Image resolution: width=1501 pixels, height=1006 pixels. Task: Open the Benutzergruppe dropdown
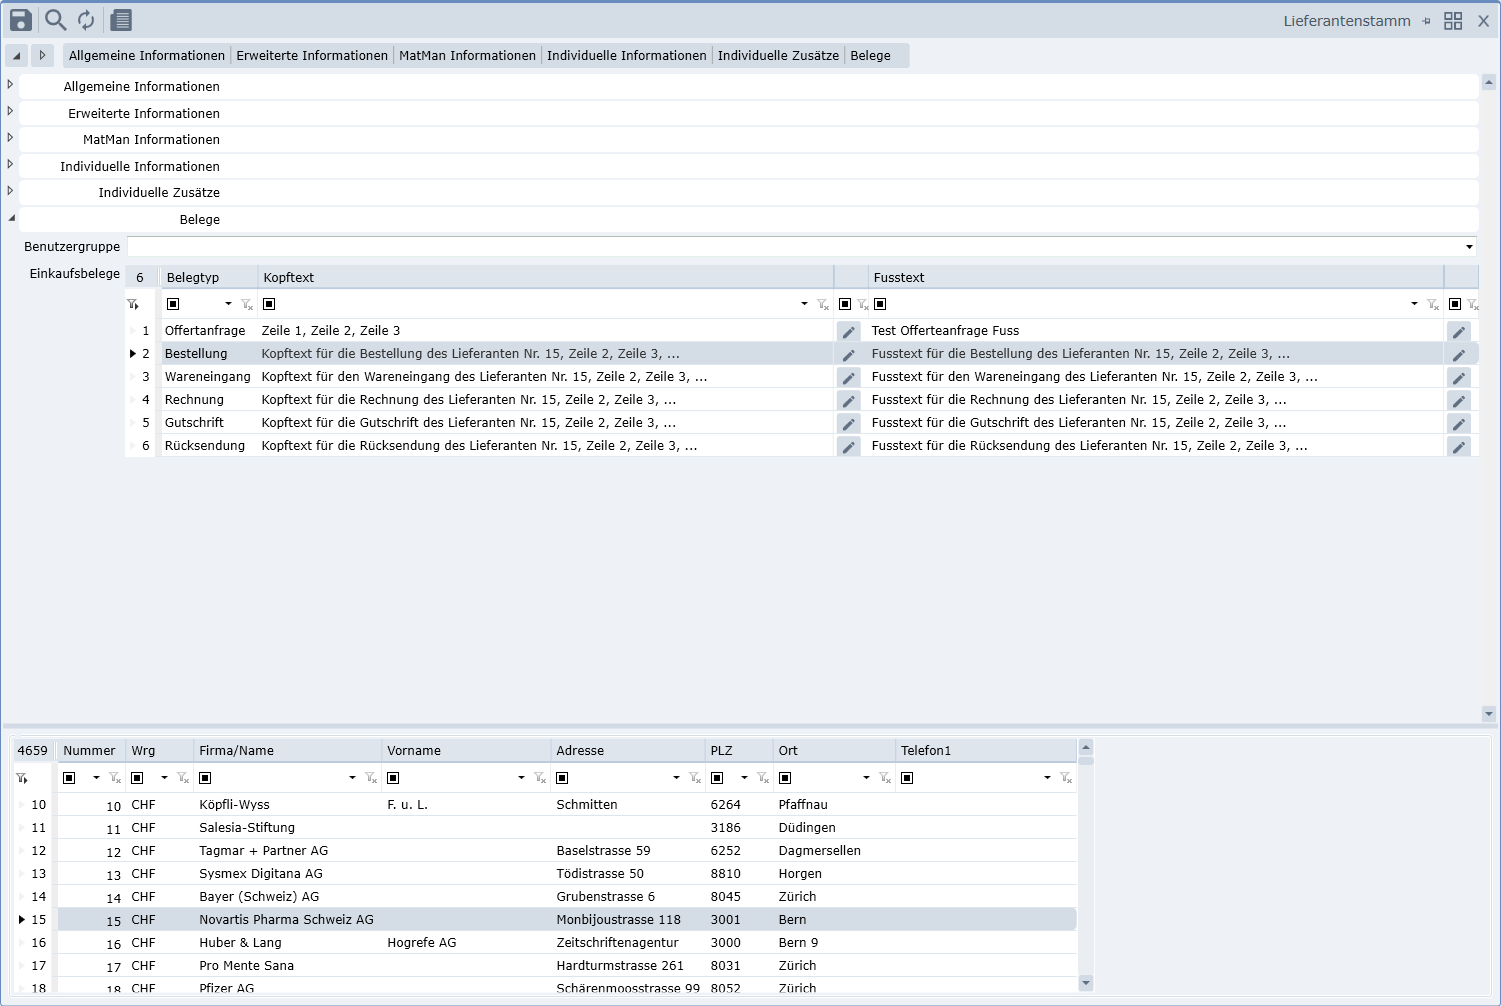point(1468,247)
